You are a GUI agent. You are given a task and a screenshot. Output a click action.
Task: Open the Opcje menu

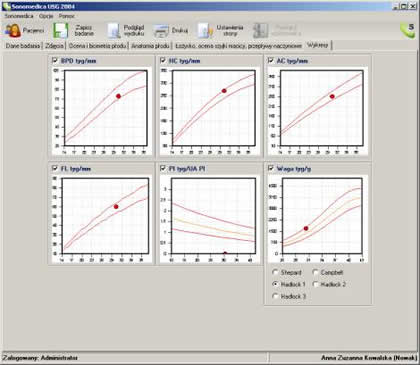tap(46, 16)
